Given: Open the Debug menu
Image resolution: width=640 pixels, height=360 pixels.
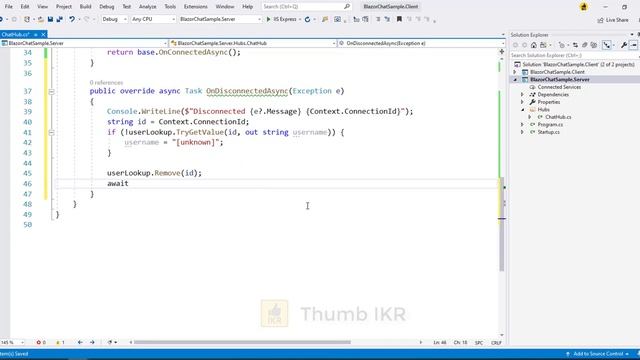Looking at the screenshot, I should pyautogui.click(x=107, y=7).
